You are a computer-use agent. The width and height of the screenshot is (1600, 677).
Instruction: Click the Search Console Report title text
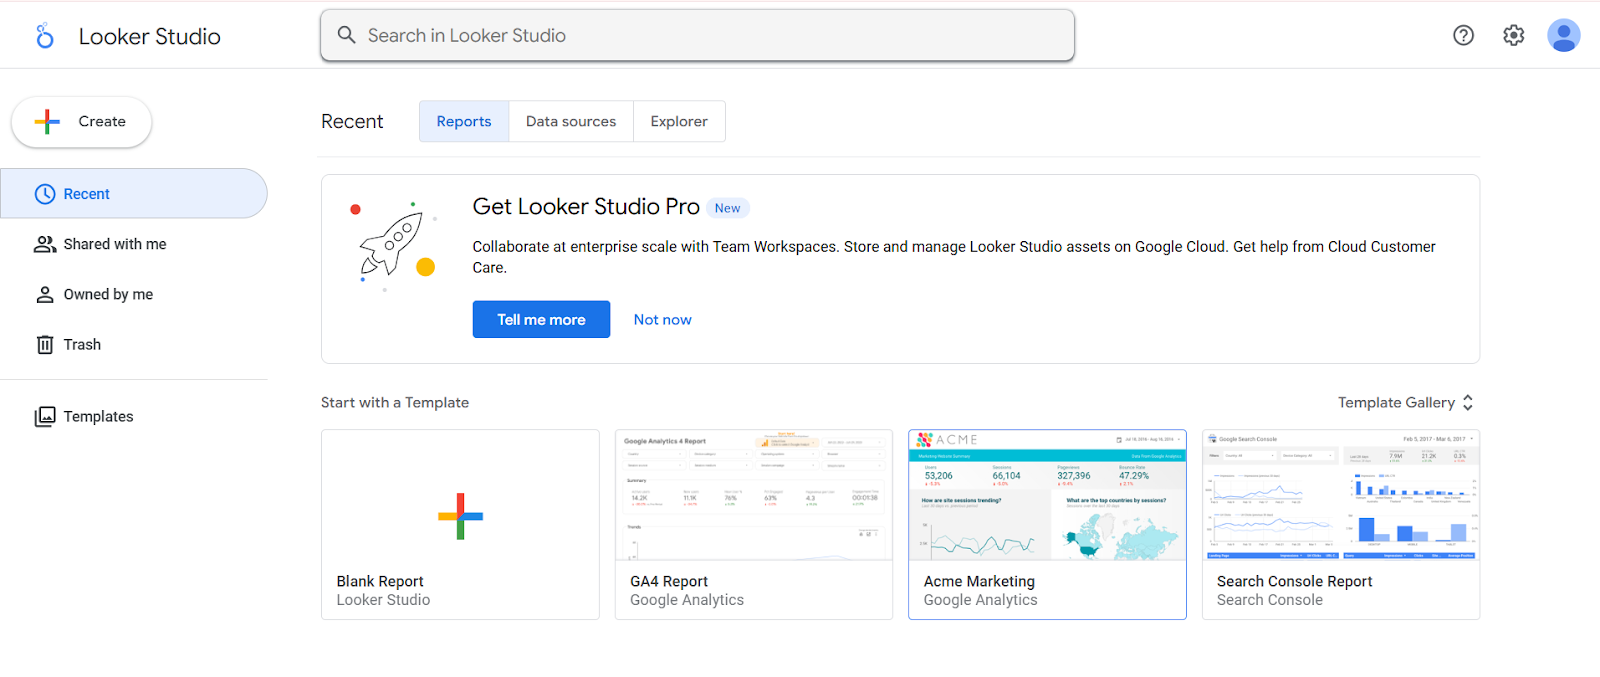(x=1294, y=581)
